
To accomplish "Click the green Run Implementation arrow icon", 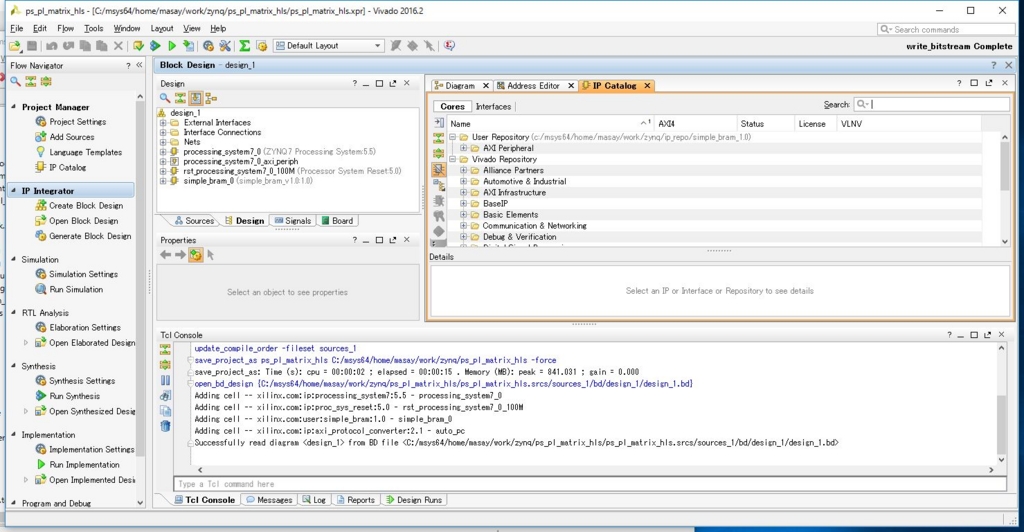I will (x=172, y=46).
